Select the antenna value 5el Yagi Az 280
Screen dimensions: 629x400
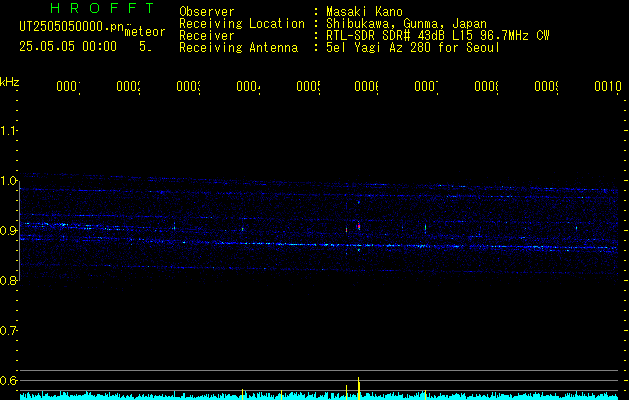[x=413, y=48]
